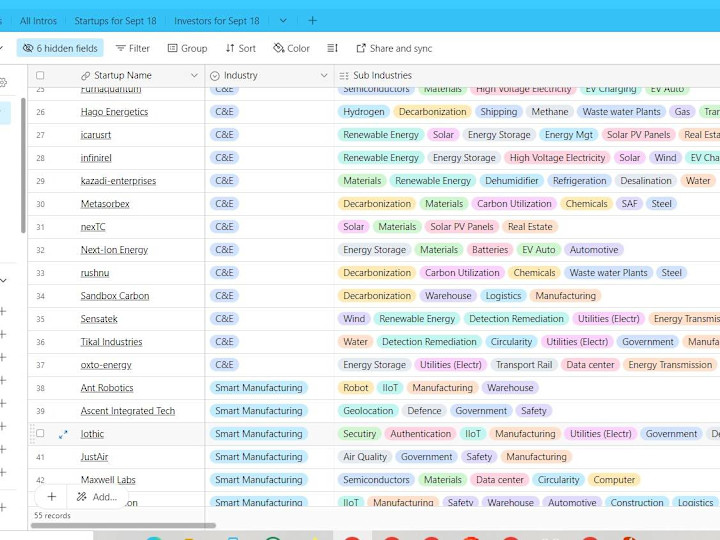Open the Sort options

(241, 48)
